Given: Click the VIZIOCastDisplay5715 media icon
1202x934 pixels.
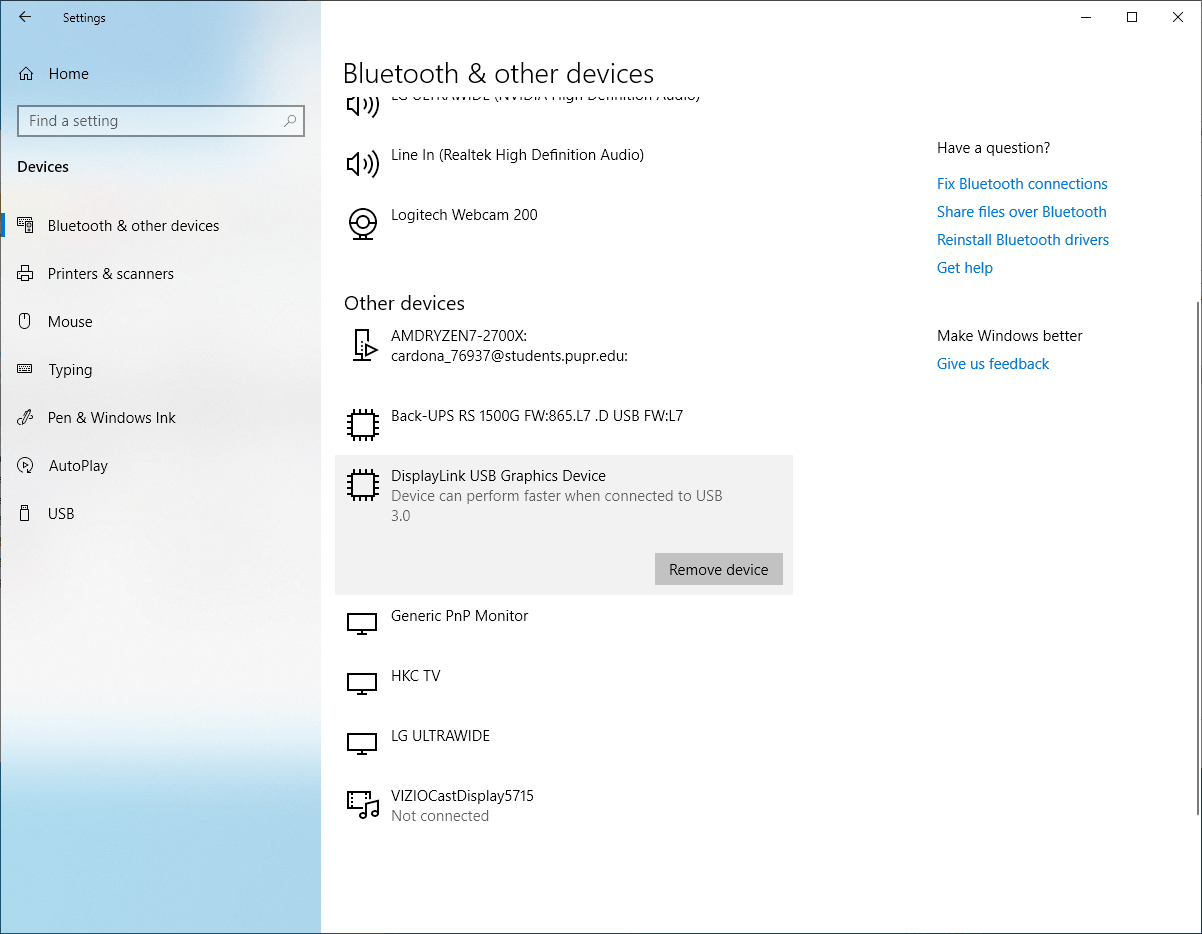Looking at the screenshot, I should pyautogui.click(x=363, y=805).
